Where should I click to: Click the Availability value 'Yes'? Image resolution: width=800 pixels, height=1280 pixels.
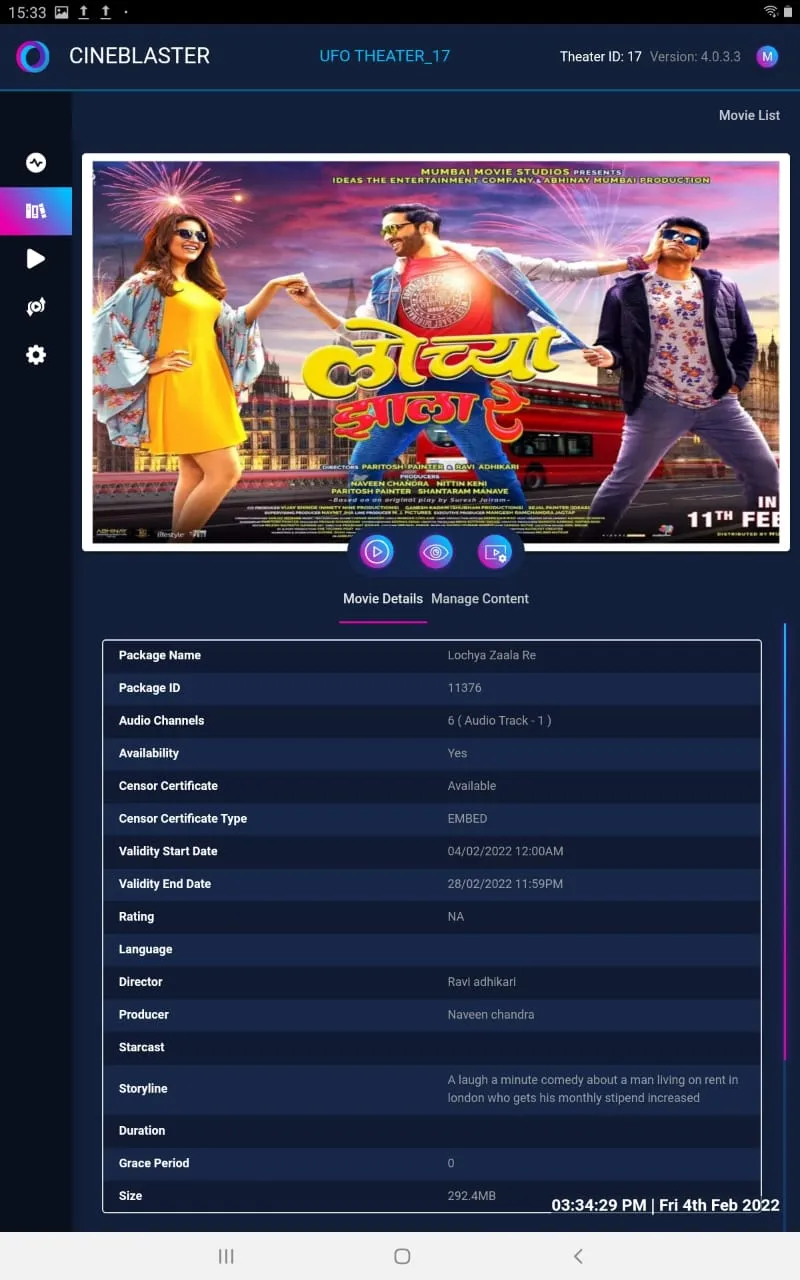(x=457, y=753)
